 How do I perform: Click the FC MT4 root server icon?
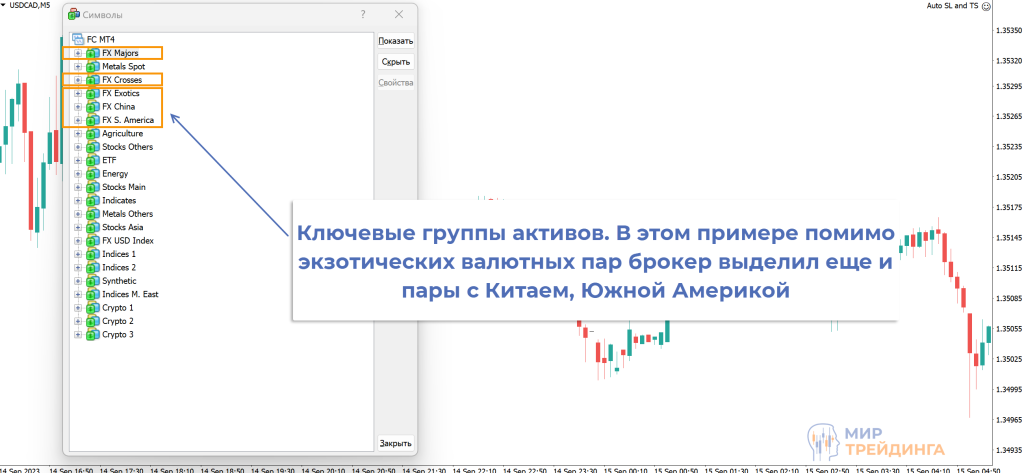(77, 39)
